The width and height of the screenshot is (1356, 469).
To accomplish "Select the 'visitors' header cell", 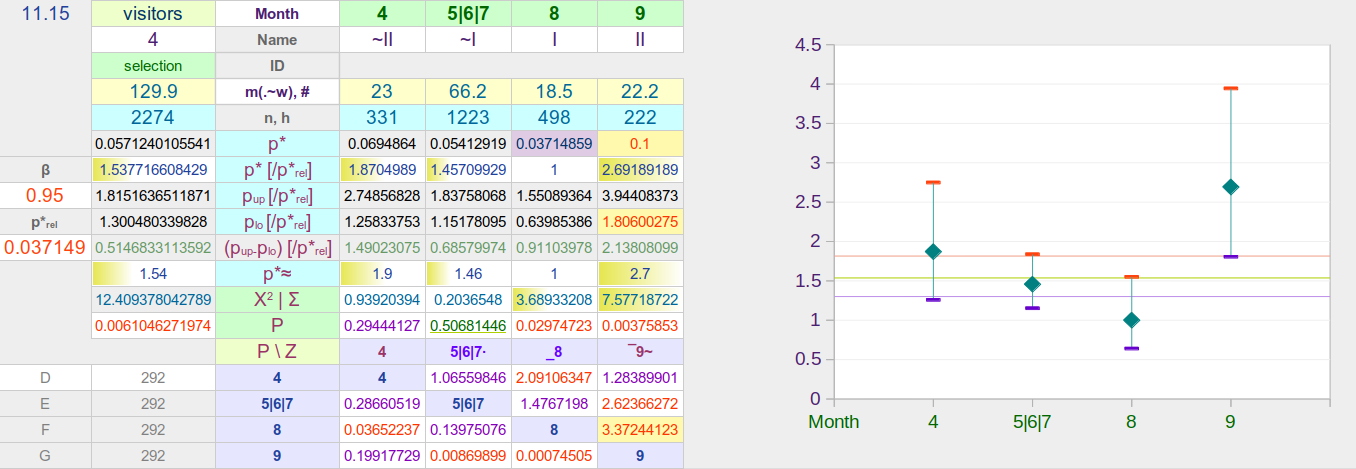I will tap(153, 14).
